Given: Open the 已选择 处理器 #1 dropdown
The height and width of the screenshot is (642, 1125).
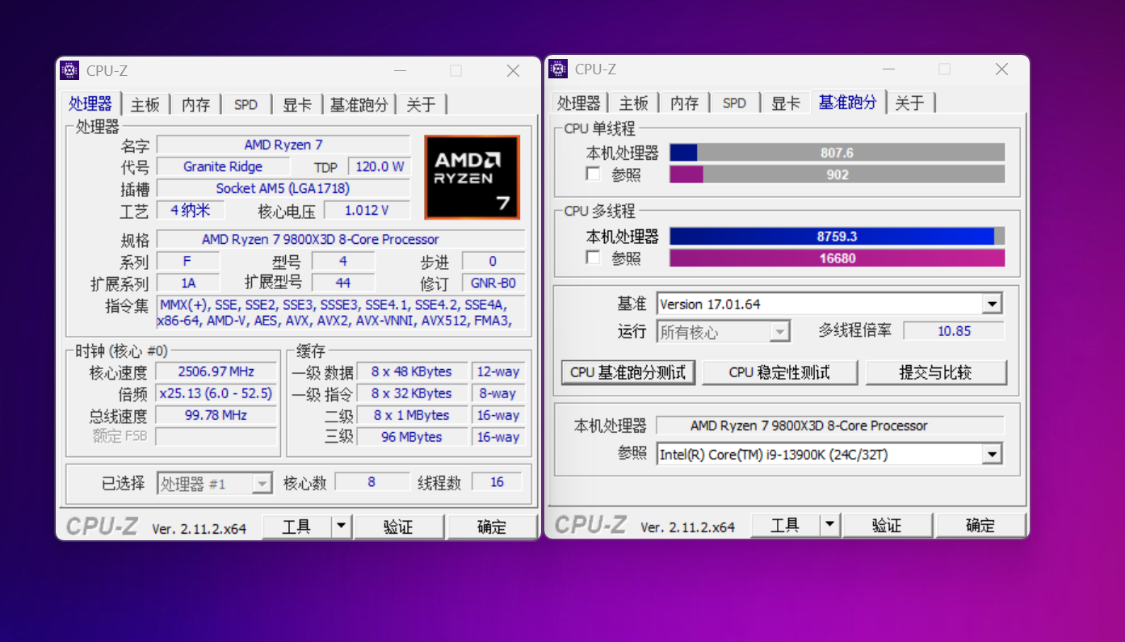Looking at the screenshot, I should (262, 484).
